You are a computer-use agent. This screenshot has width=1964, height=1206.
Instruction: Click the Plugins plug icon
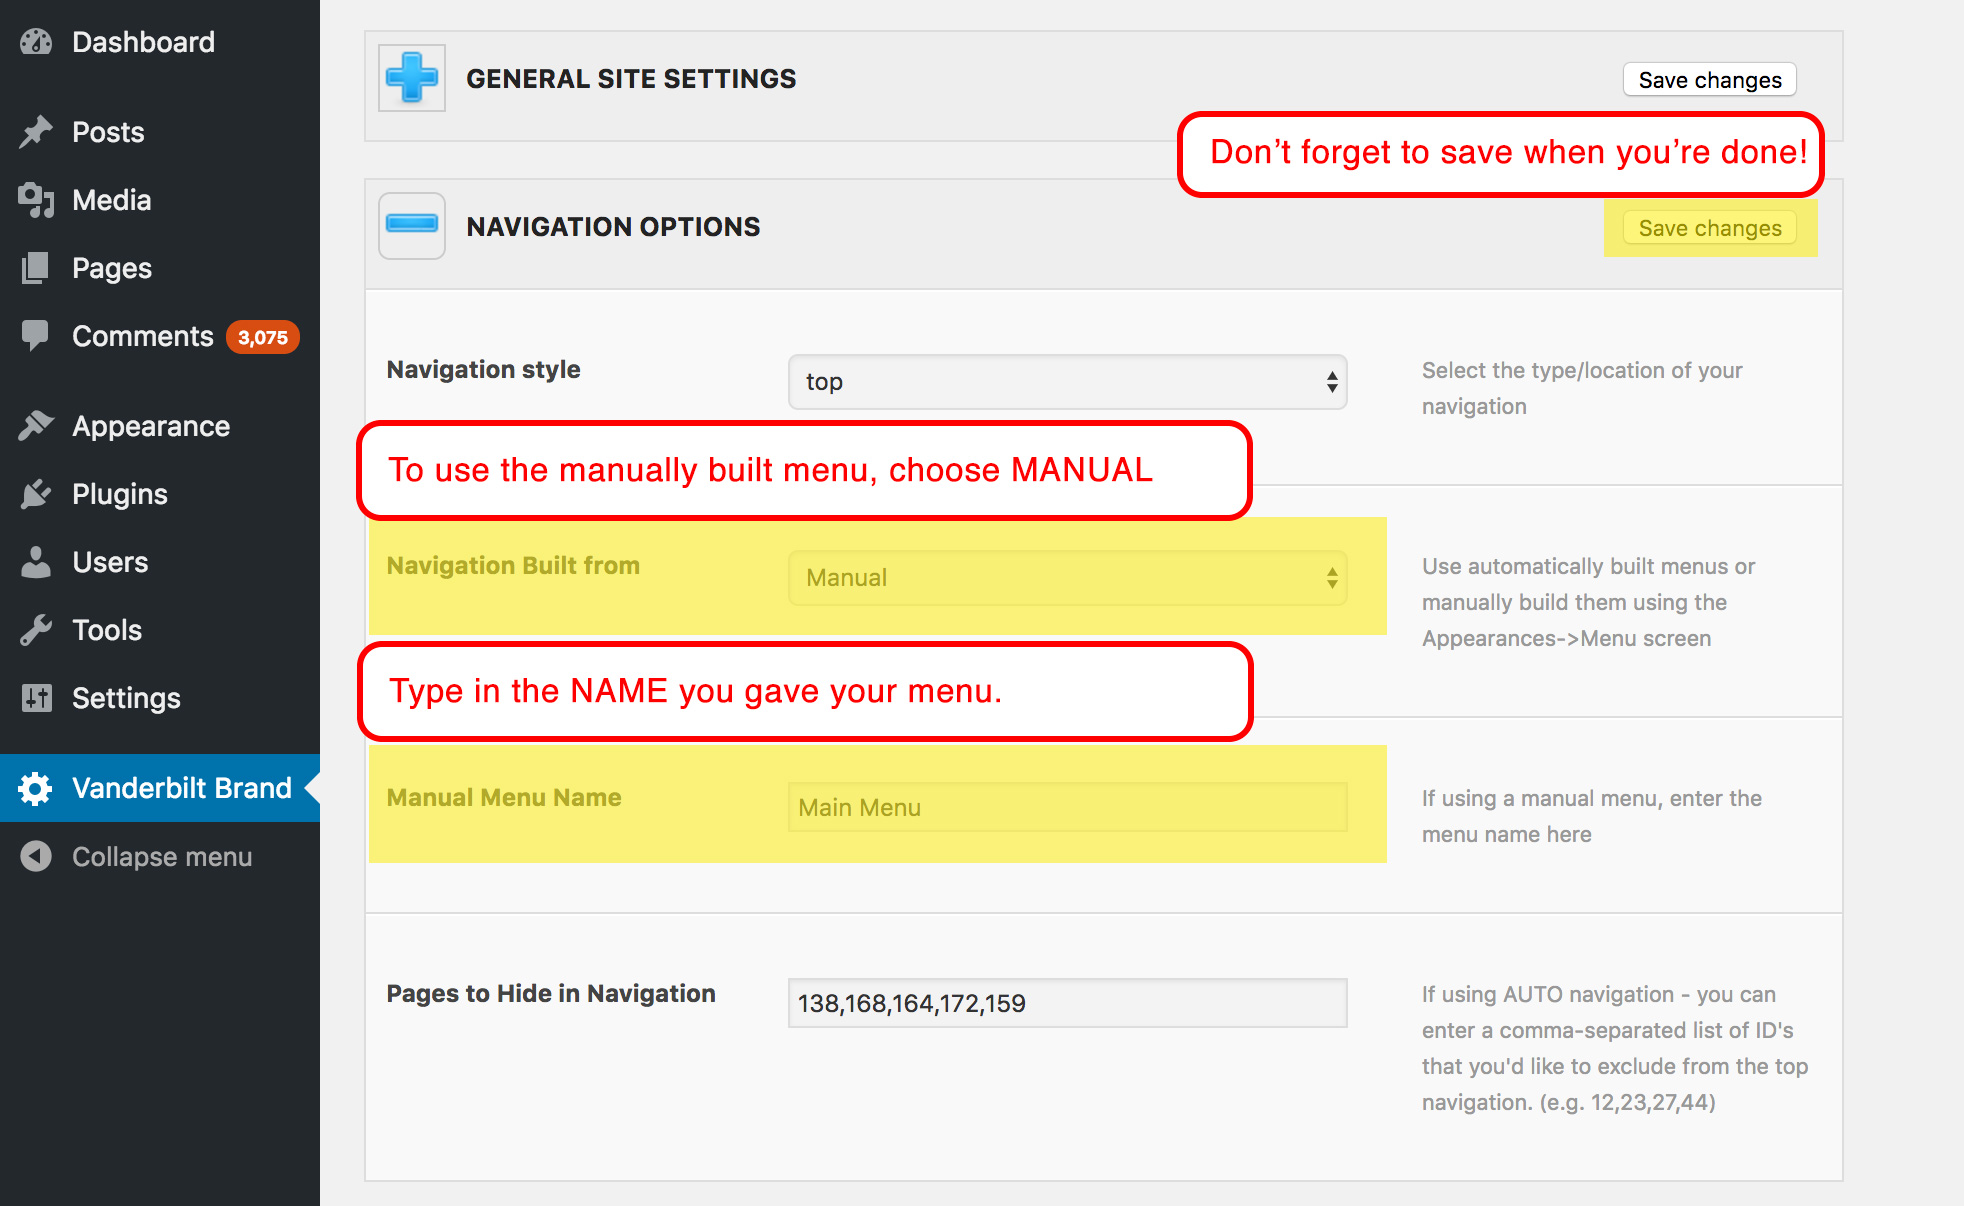36,494
